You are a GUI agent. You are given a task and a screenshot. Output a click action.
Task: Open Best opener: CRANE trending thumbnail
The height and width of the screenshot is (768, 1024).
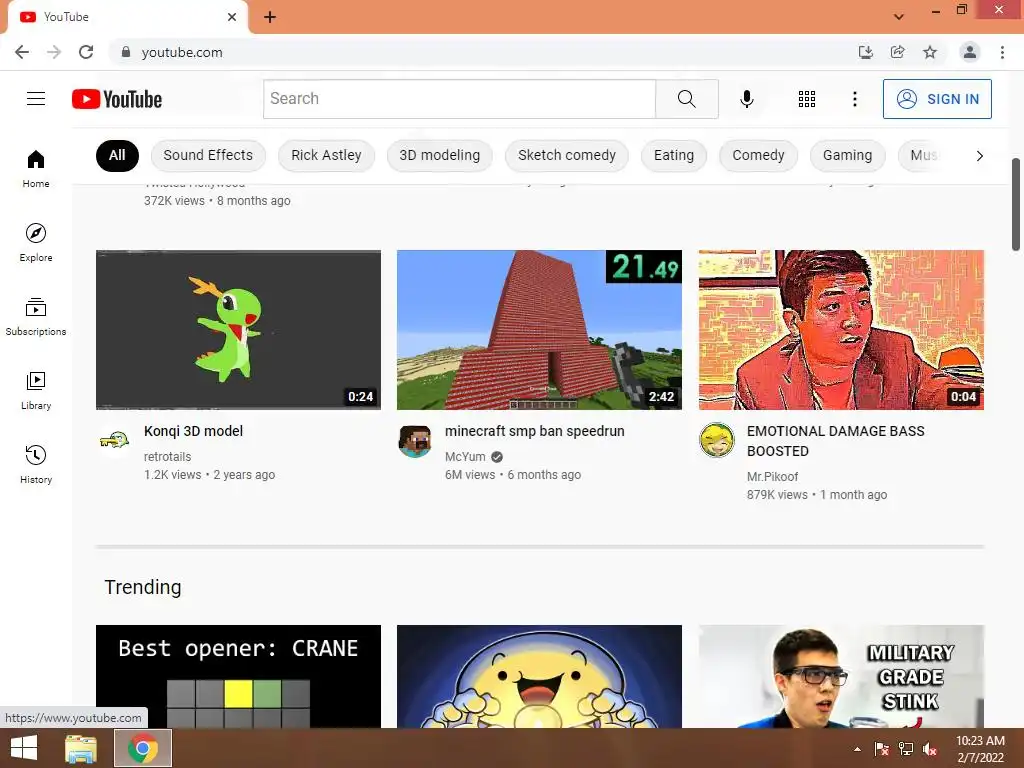[x=238, y=676]
